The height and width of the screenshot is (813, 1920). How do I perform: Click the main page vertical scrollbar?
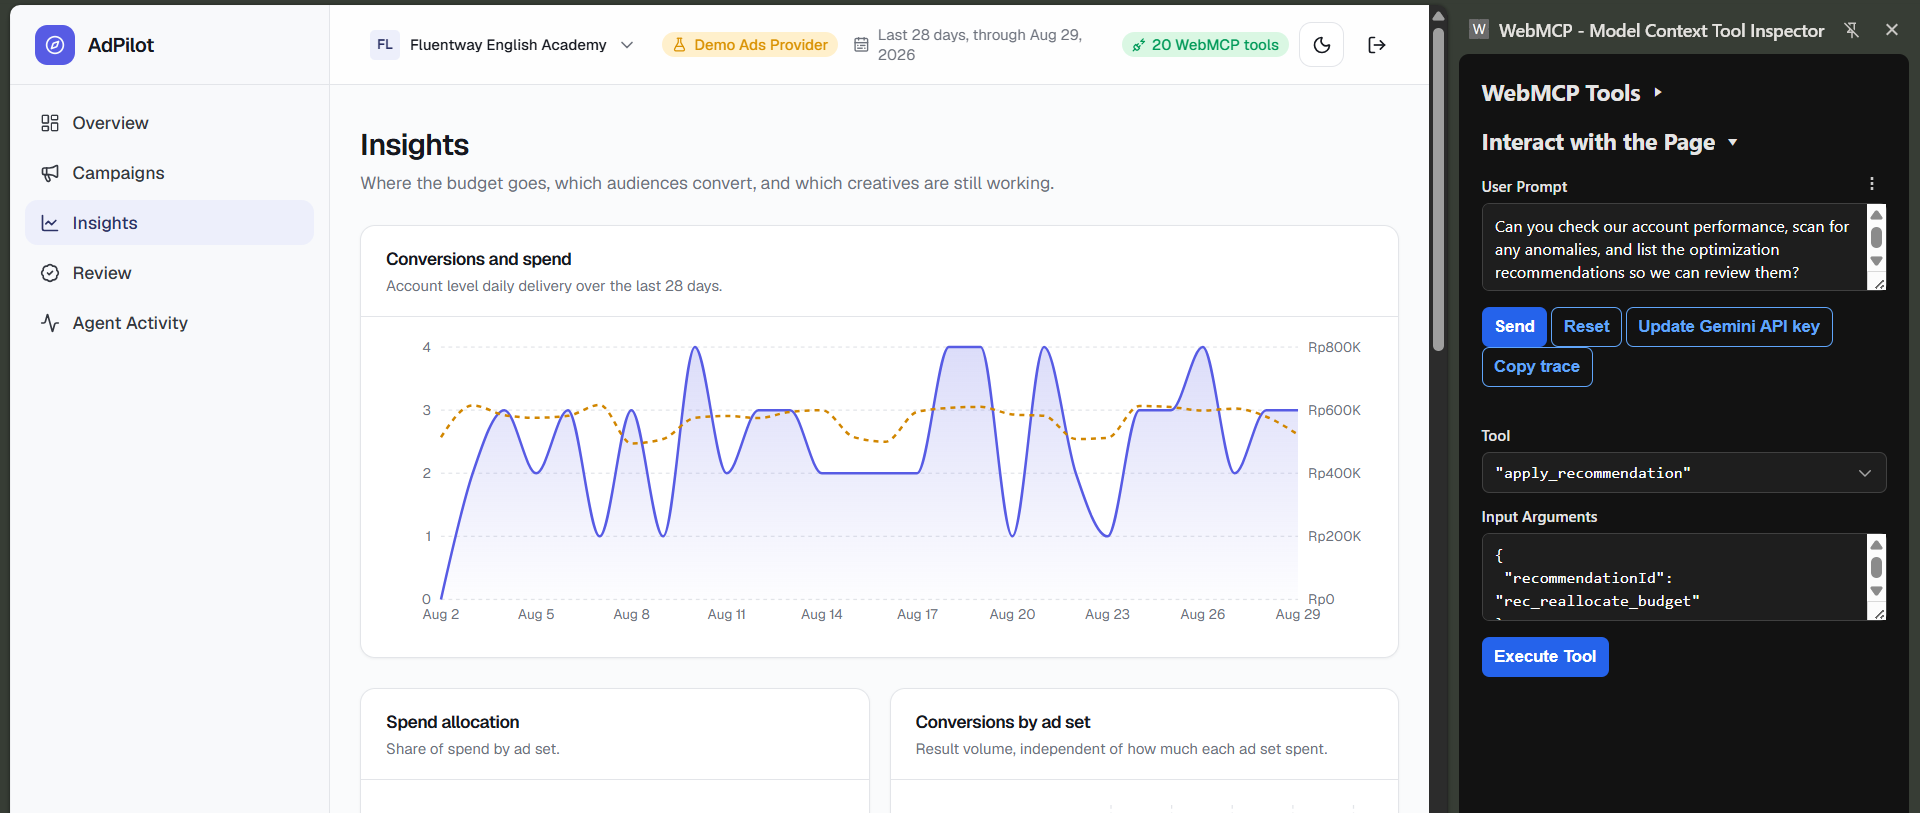1438,190
